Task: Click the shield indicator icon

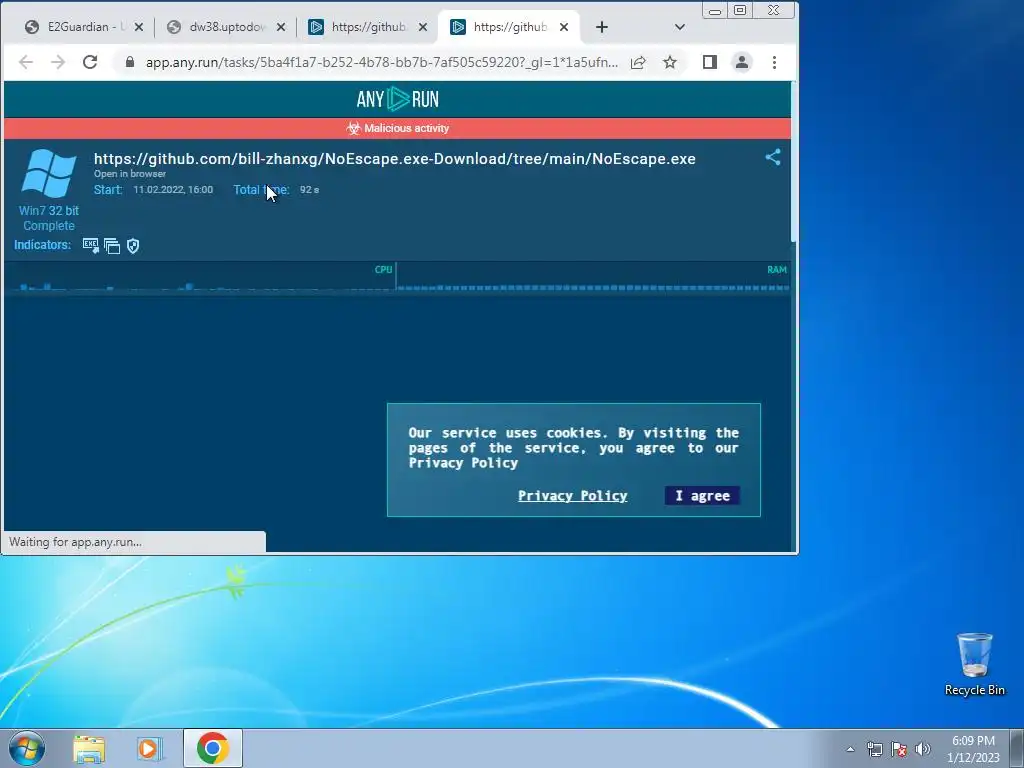Action: (133, 246)
